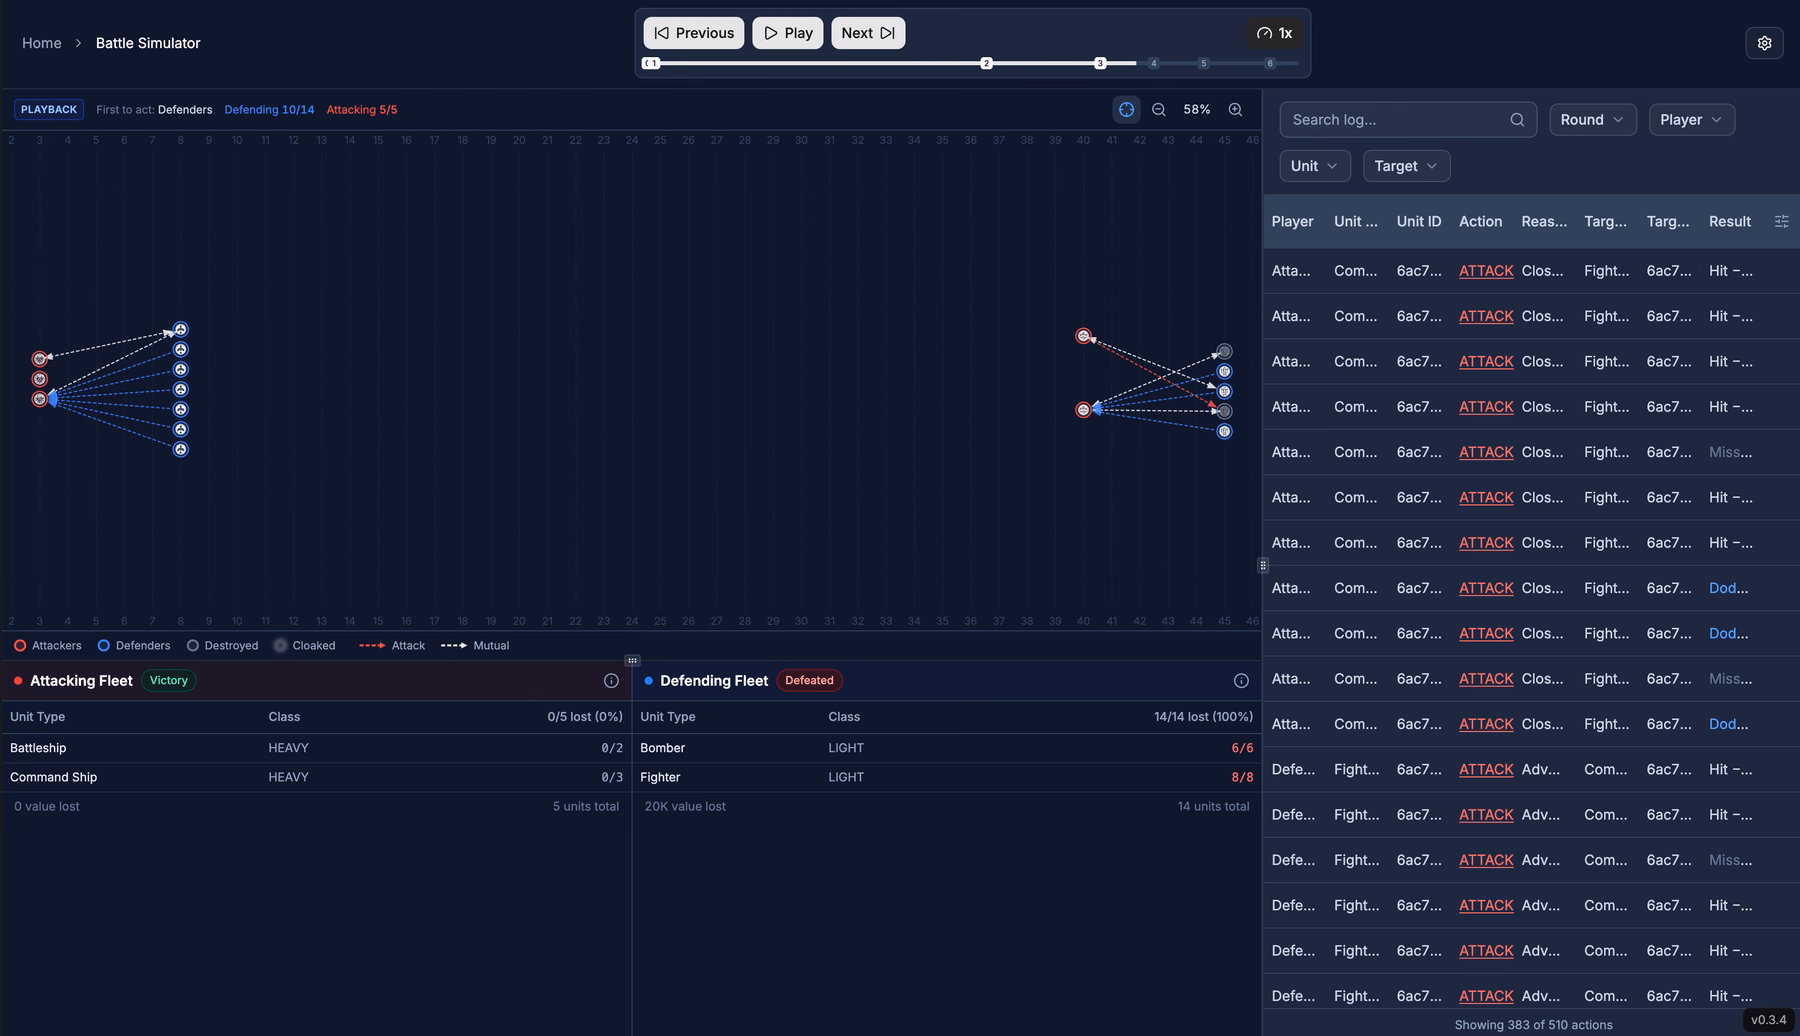Viewport: 1800px width, 1036px height.
Task: Toggle Attackers legend filter
Action: point(48,646)
